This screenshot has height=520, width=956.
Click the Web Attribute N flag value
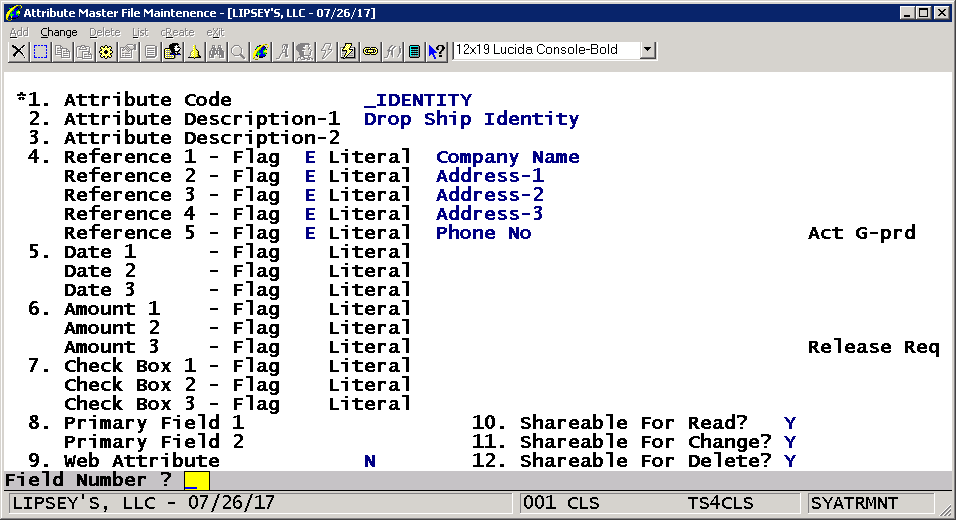pos(370,461)
